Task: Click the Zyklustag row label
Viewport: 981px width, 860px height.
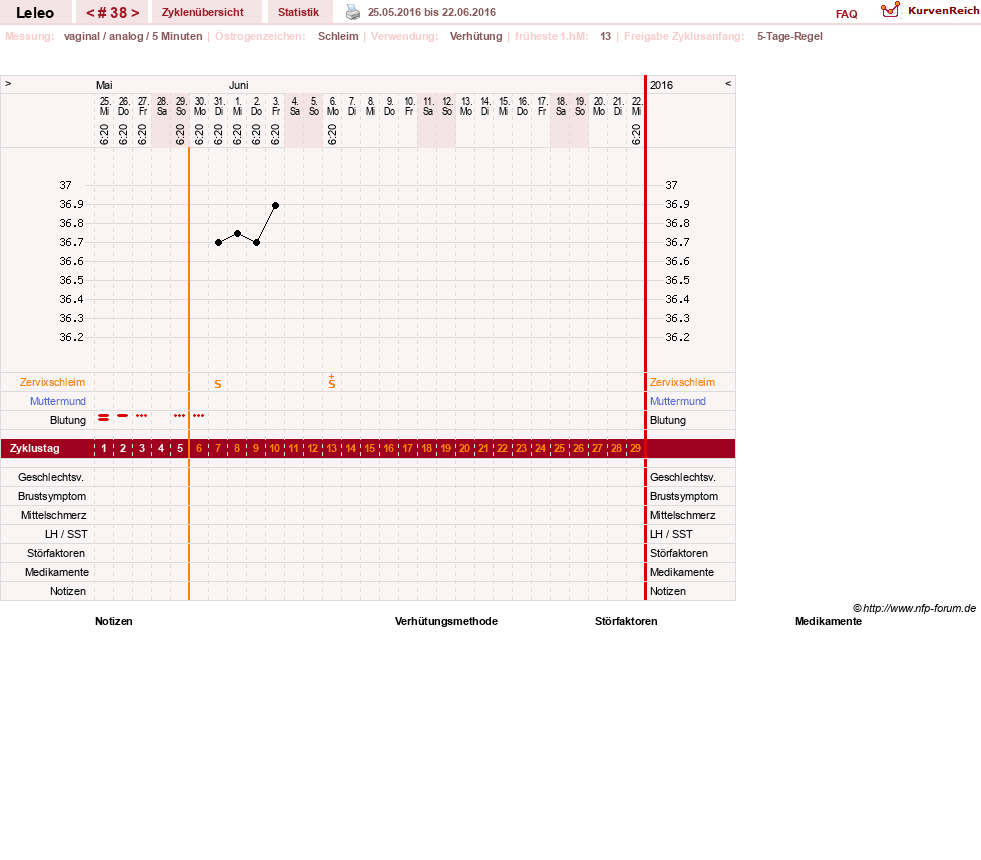Action: click(34, 448)
